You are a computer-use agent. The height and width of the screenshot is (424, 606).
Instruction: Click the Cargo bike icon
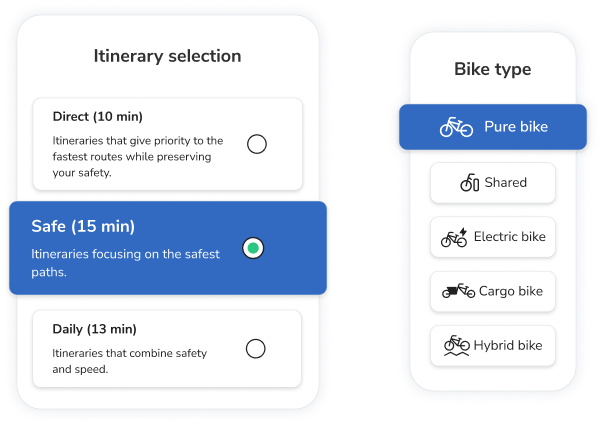[x=459, y=292]
